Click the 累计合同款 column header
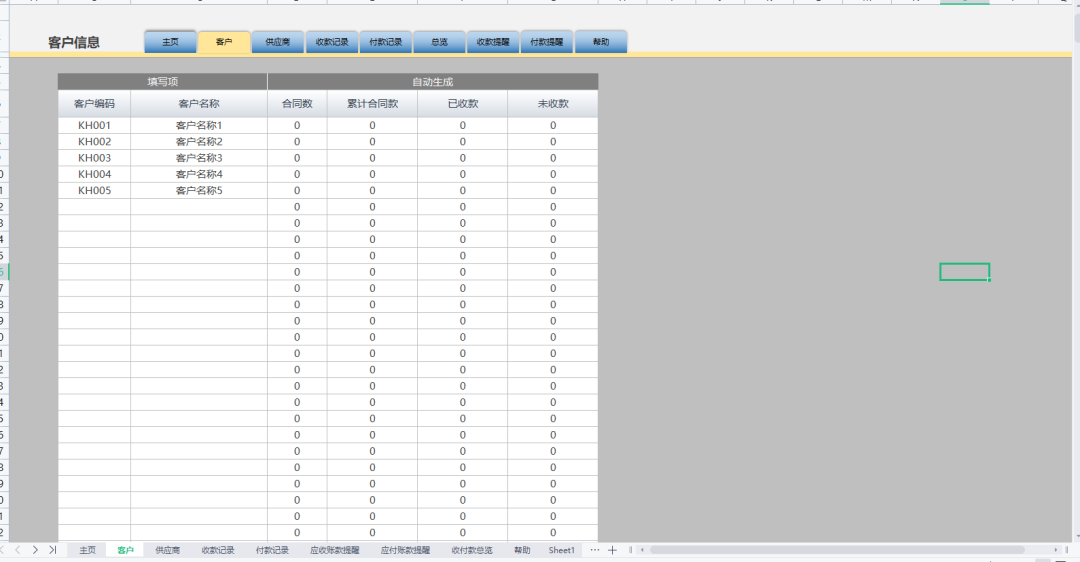This screenshot has height=562, width=1080. tap(372, 103)
